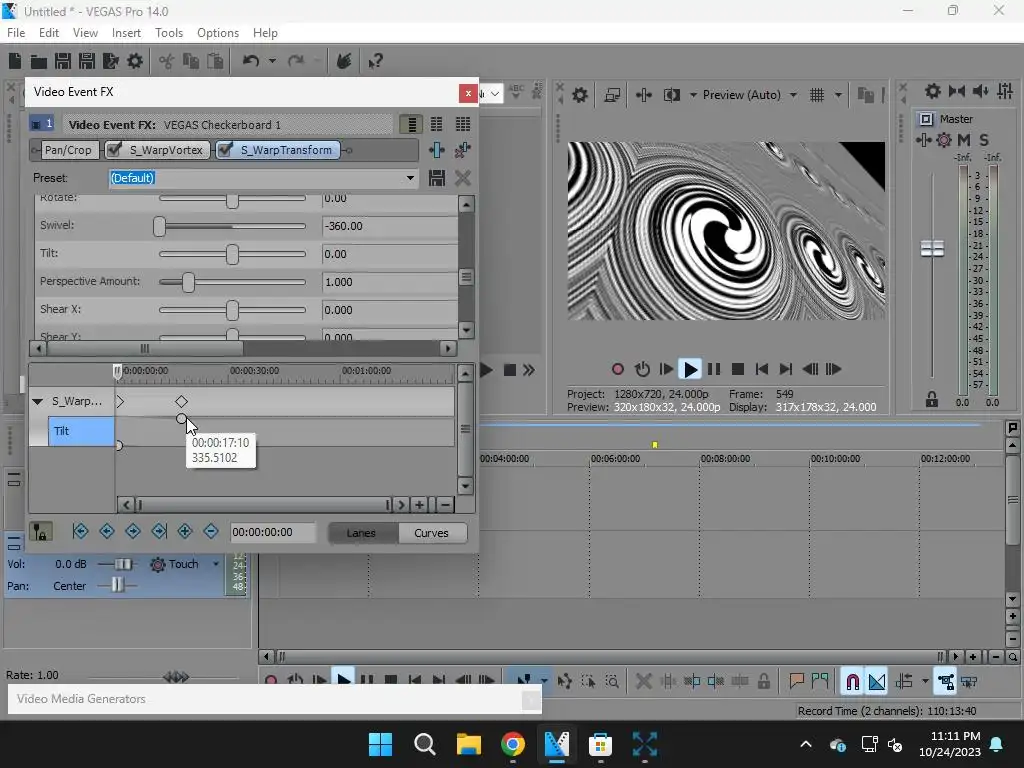Click Record button in Video Preview transport

[x=618, y=370]
